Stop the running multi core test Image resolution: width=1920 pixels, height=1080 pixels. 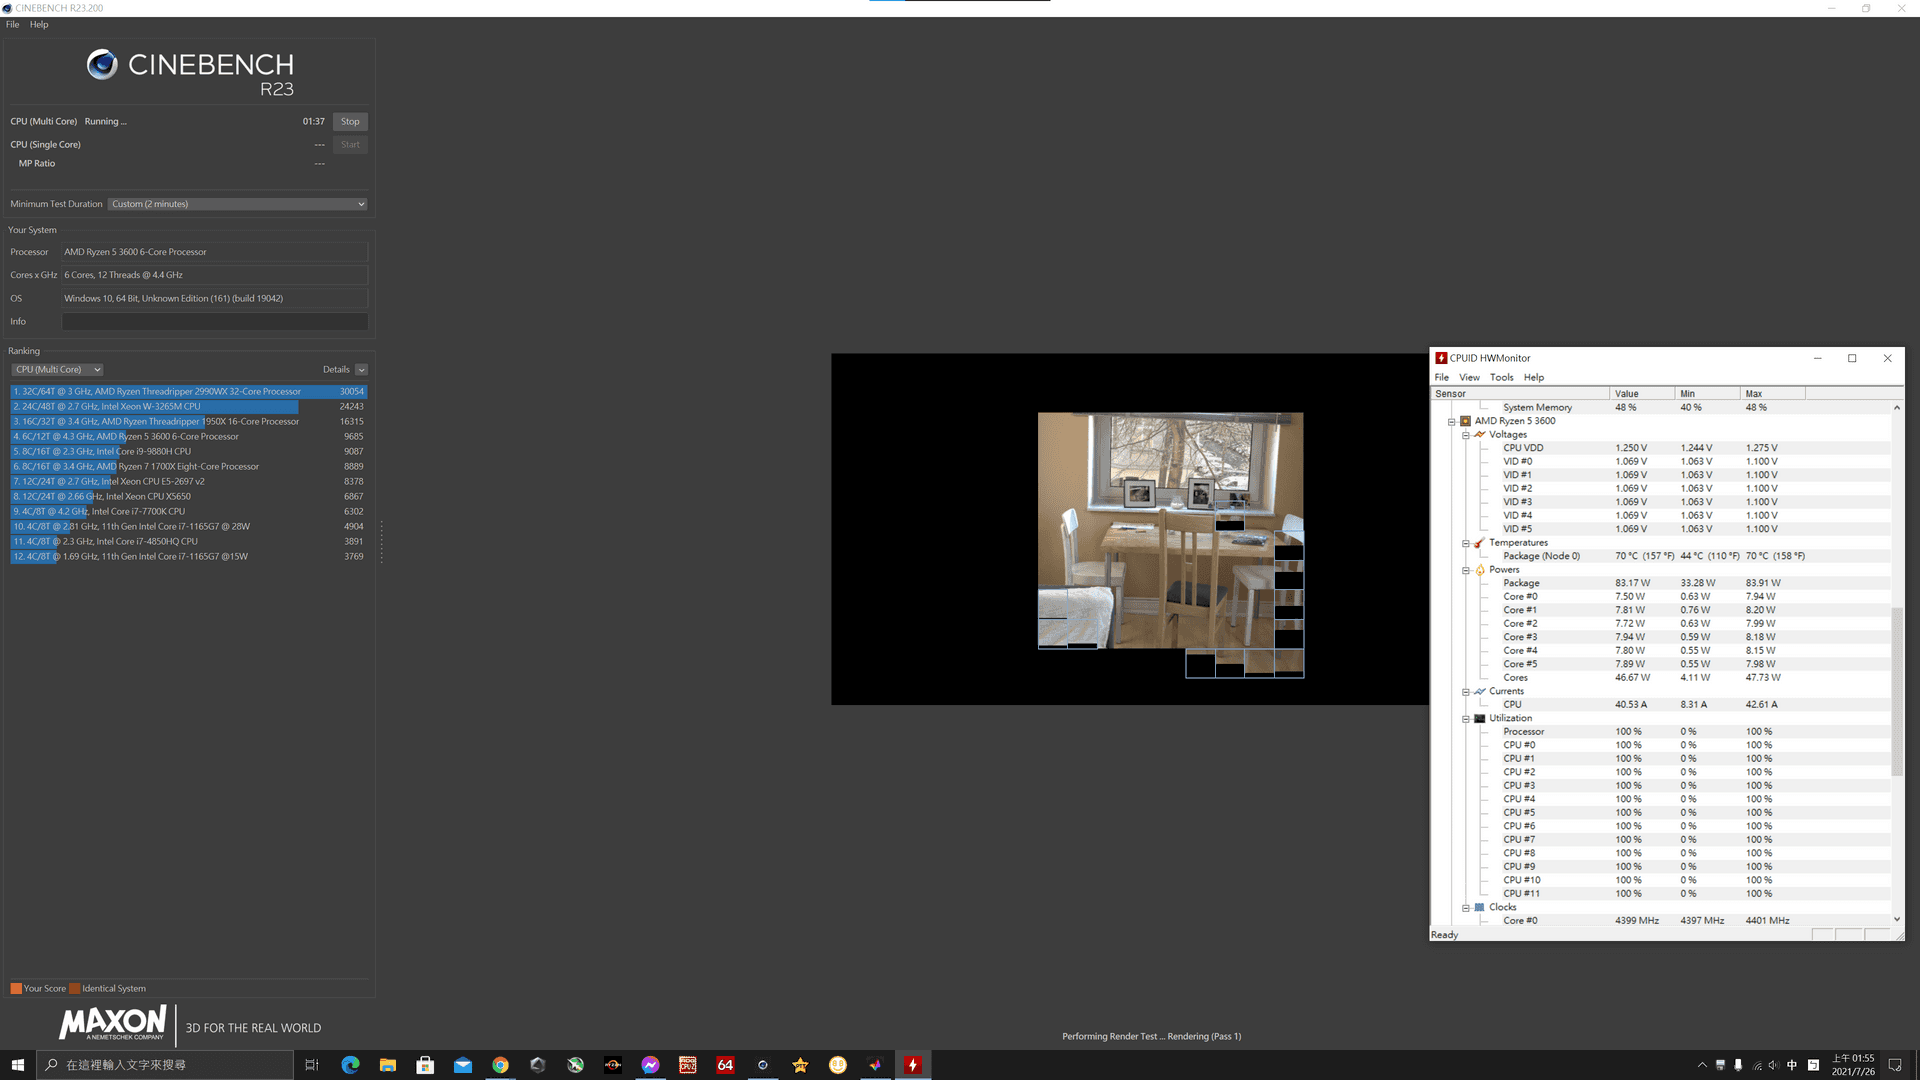pyautogui.click(x=350, y=122)
